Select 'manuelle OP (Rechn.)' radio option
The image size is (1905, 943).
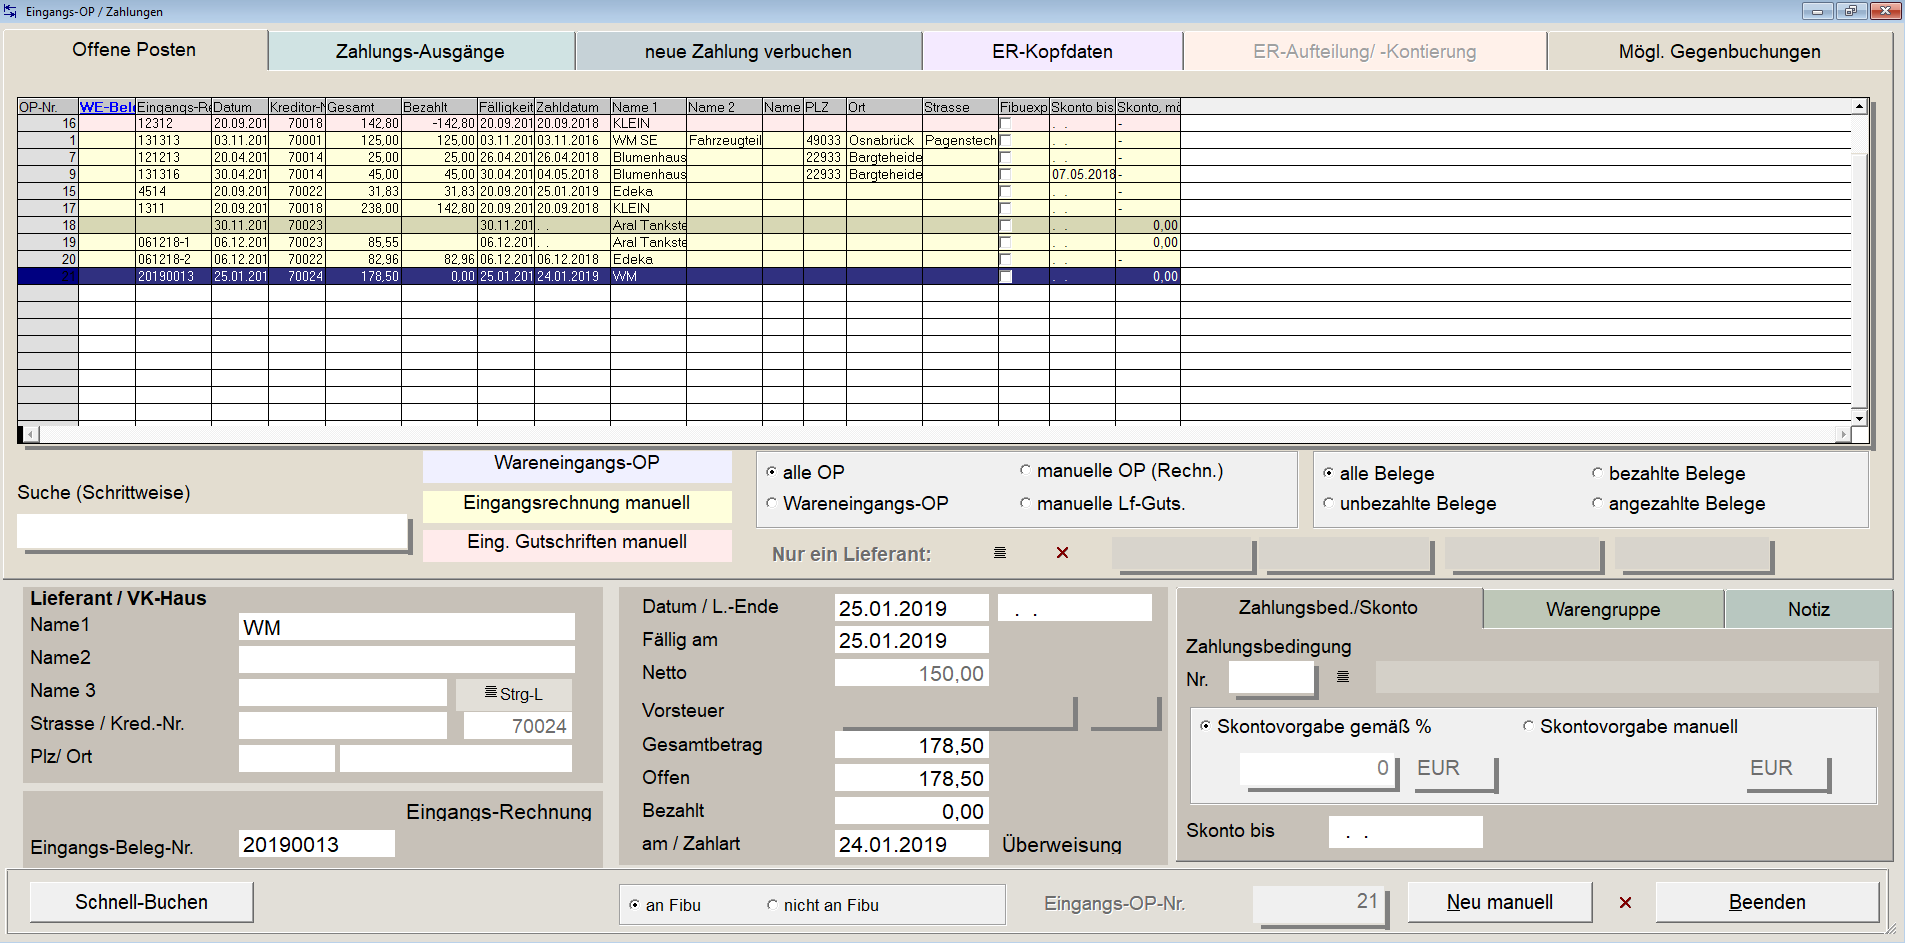click(1025, 470)
